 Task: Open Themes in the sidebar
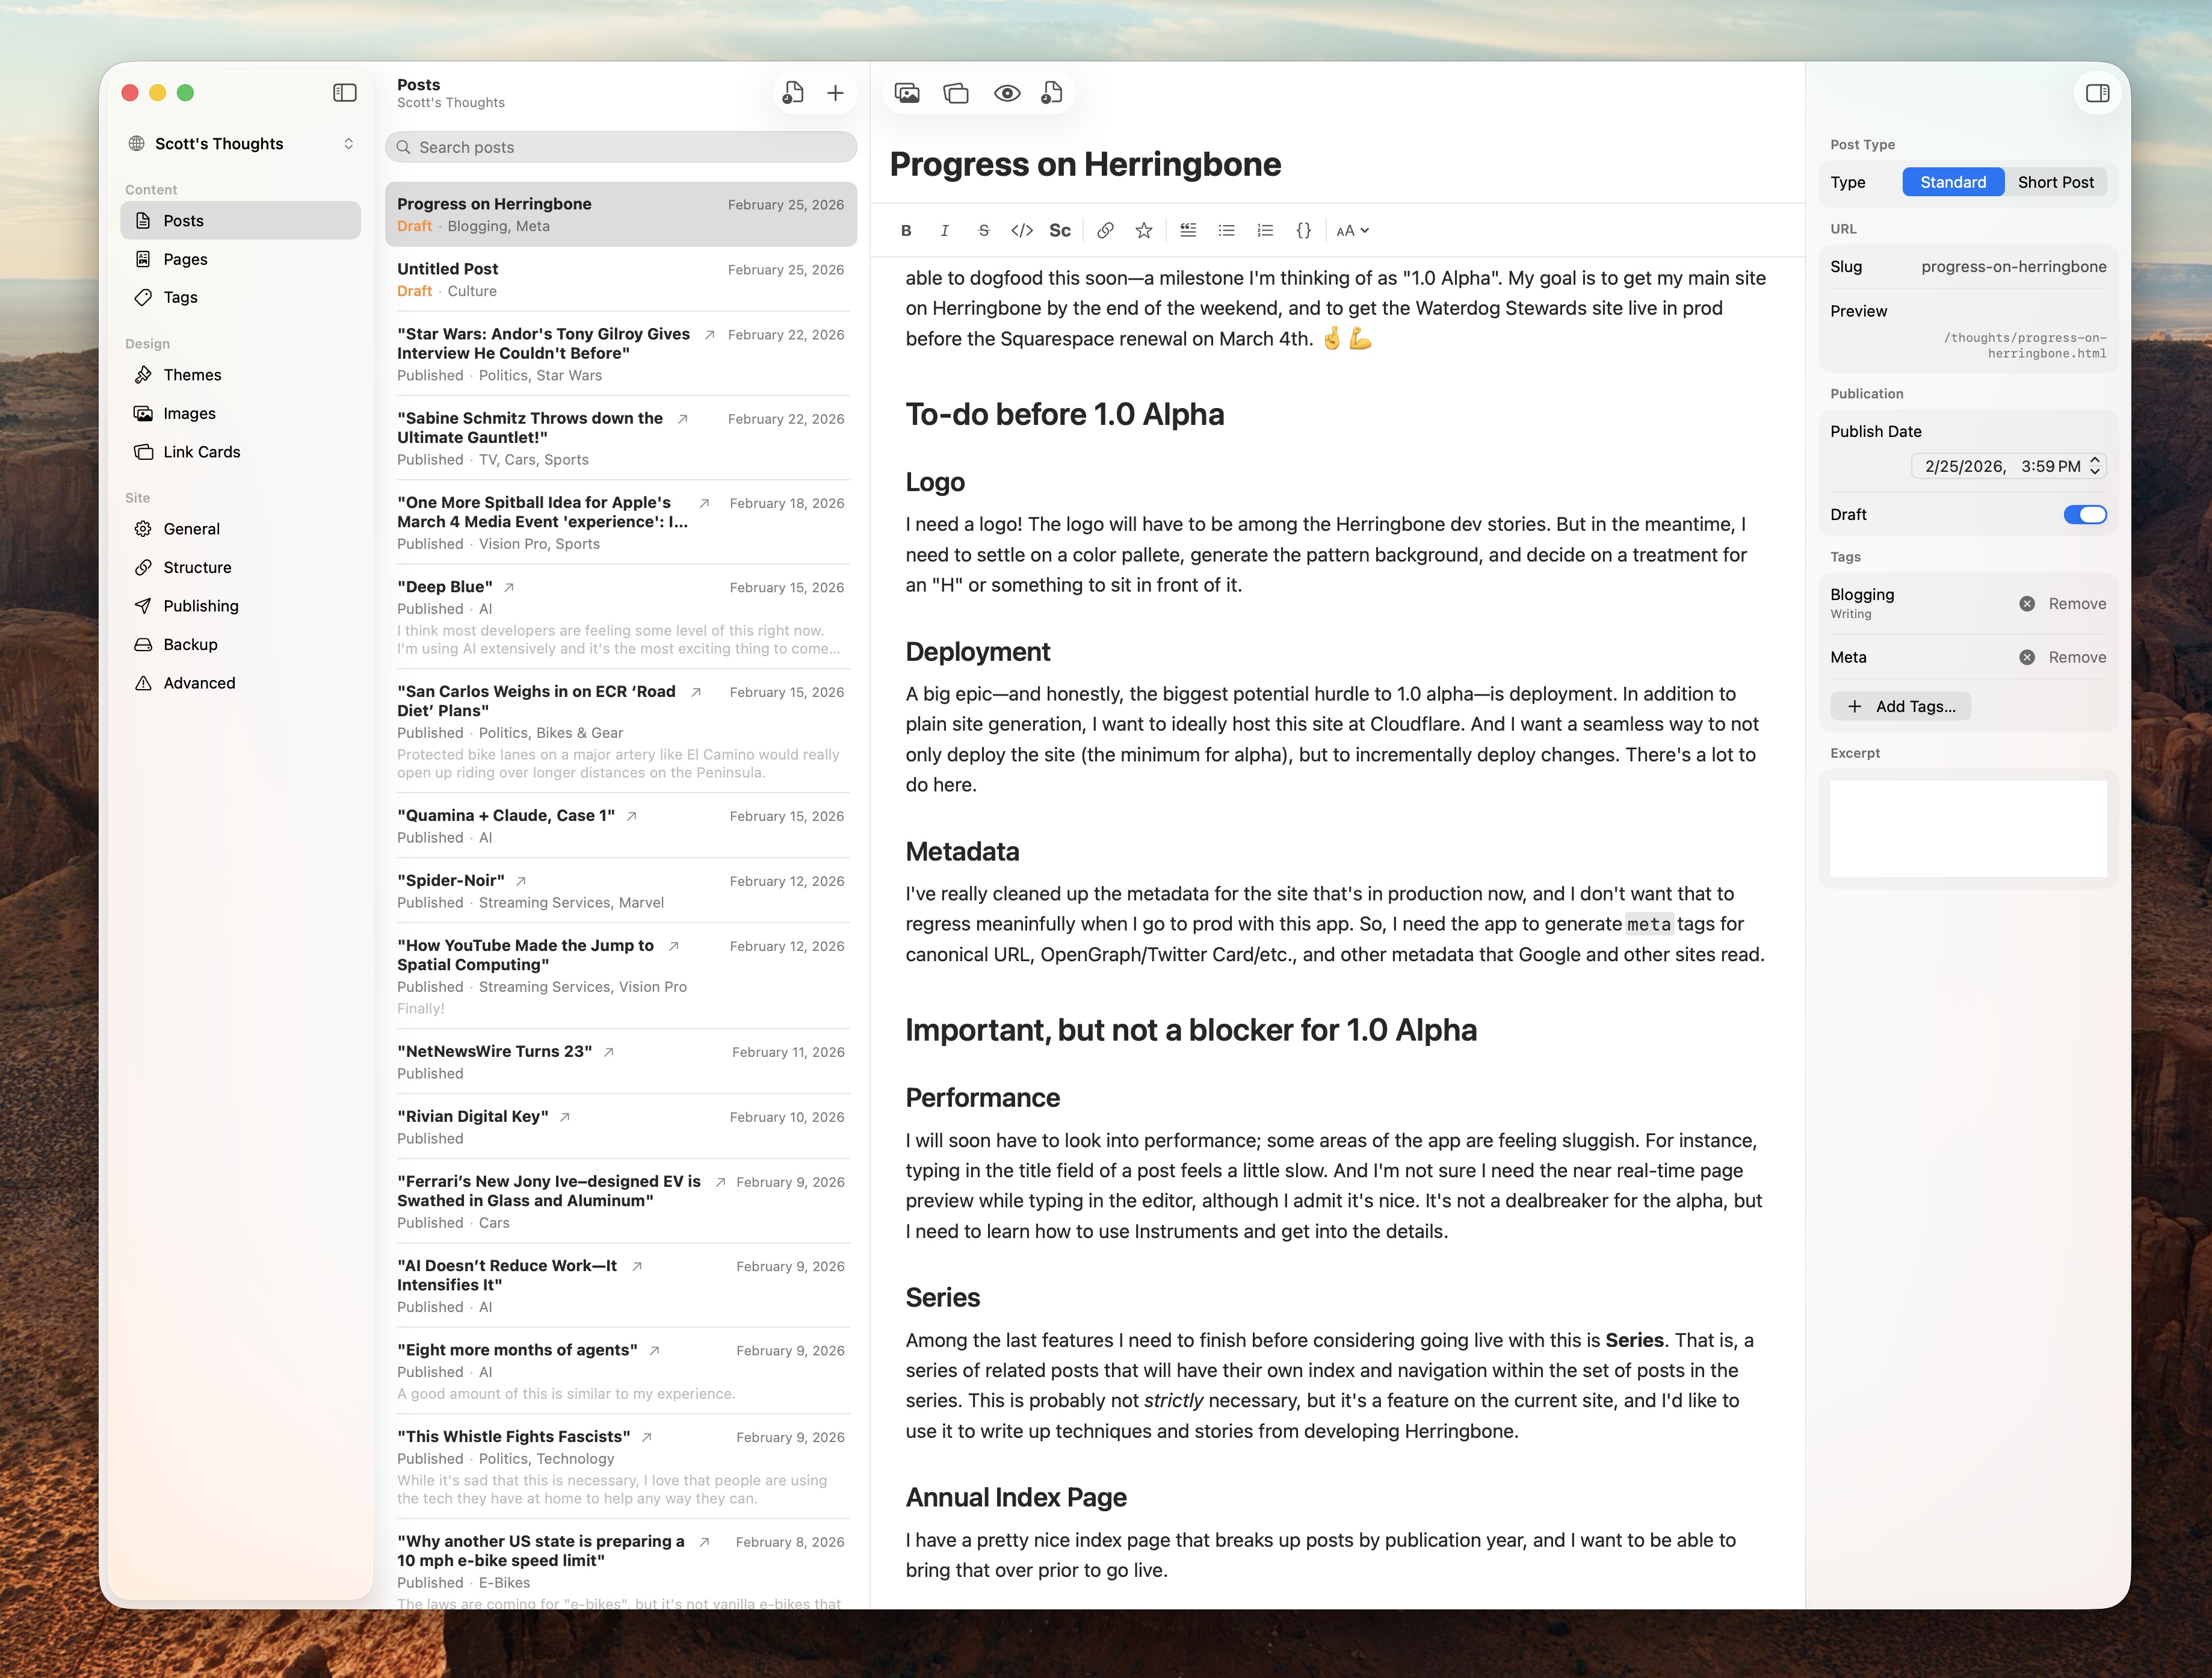(192, 375)
